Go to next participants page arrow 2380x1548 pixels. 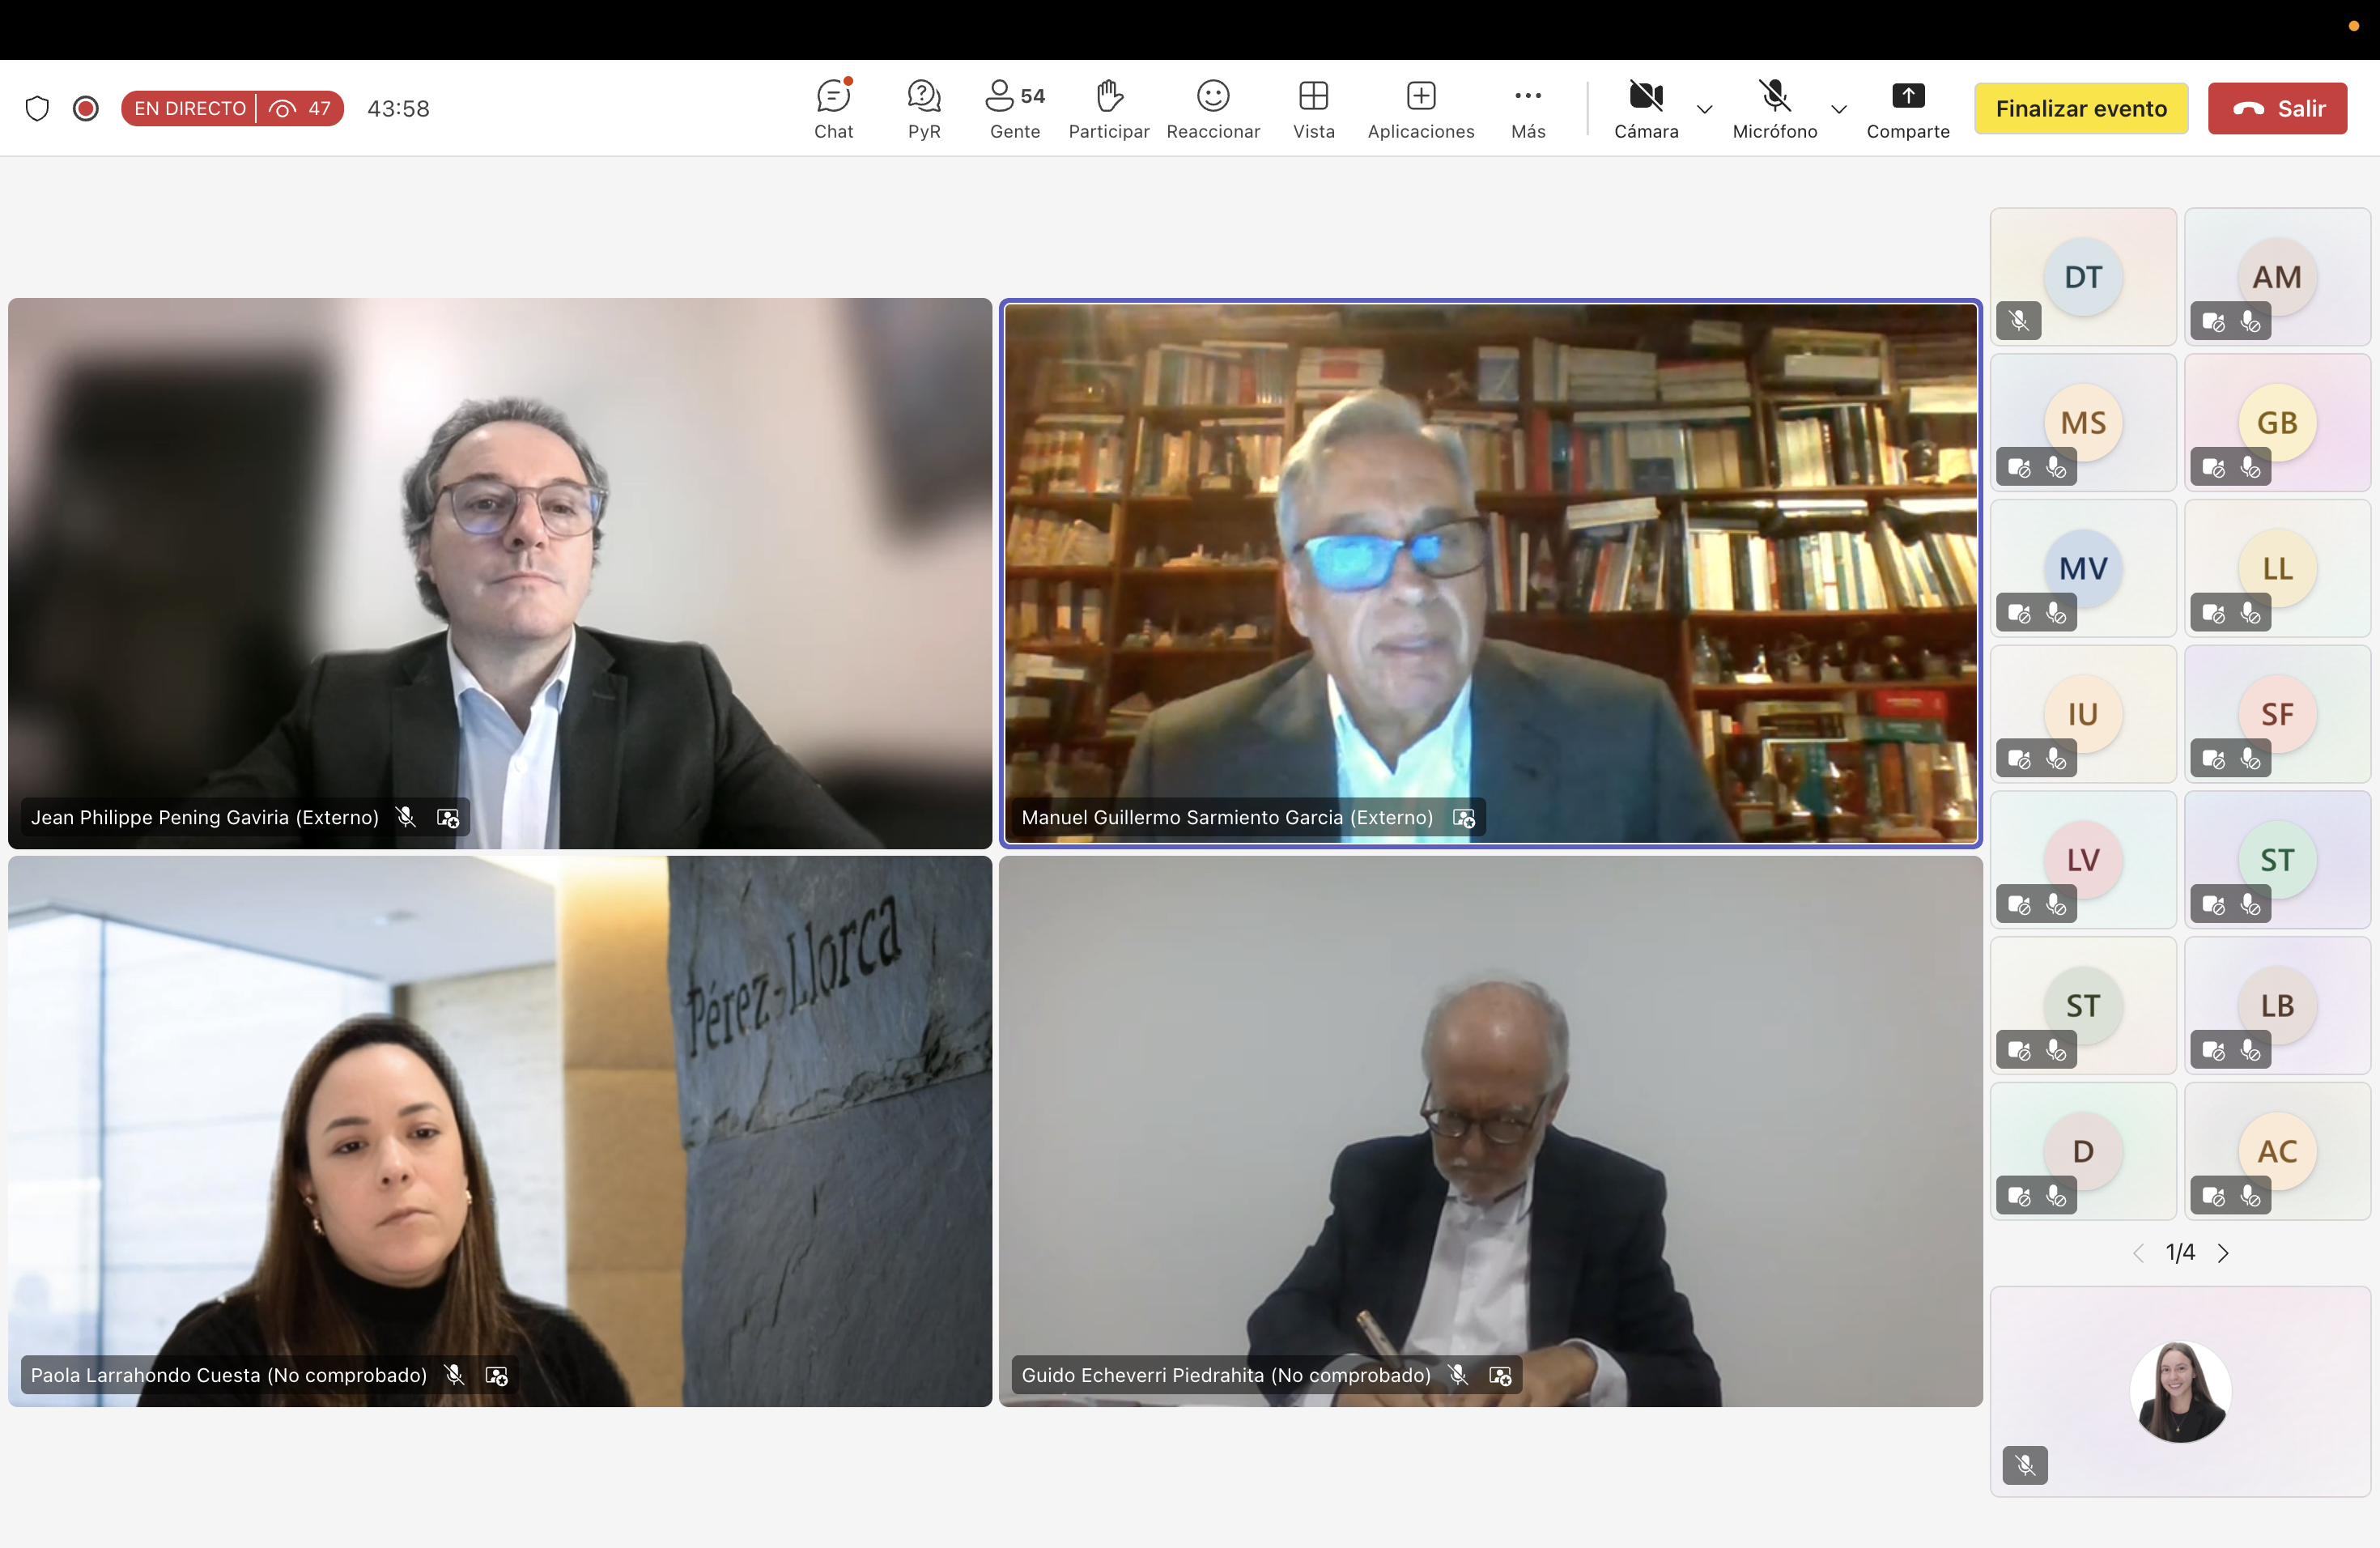click(x=2223, y=1253)
